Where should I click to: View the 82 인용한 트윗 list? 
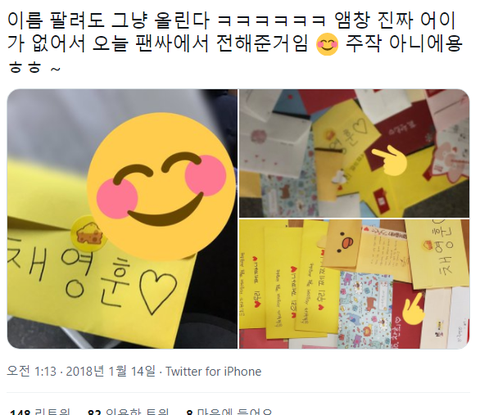128,412
